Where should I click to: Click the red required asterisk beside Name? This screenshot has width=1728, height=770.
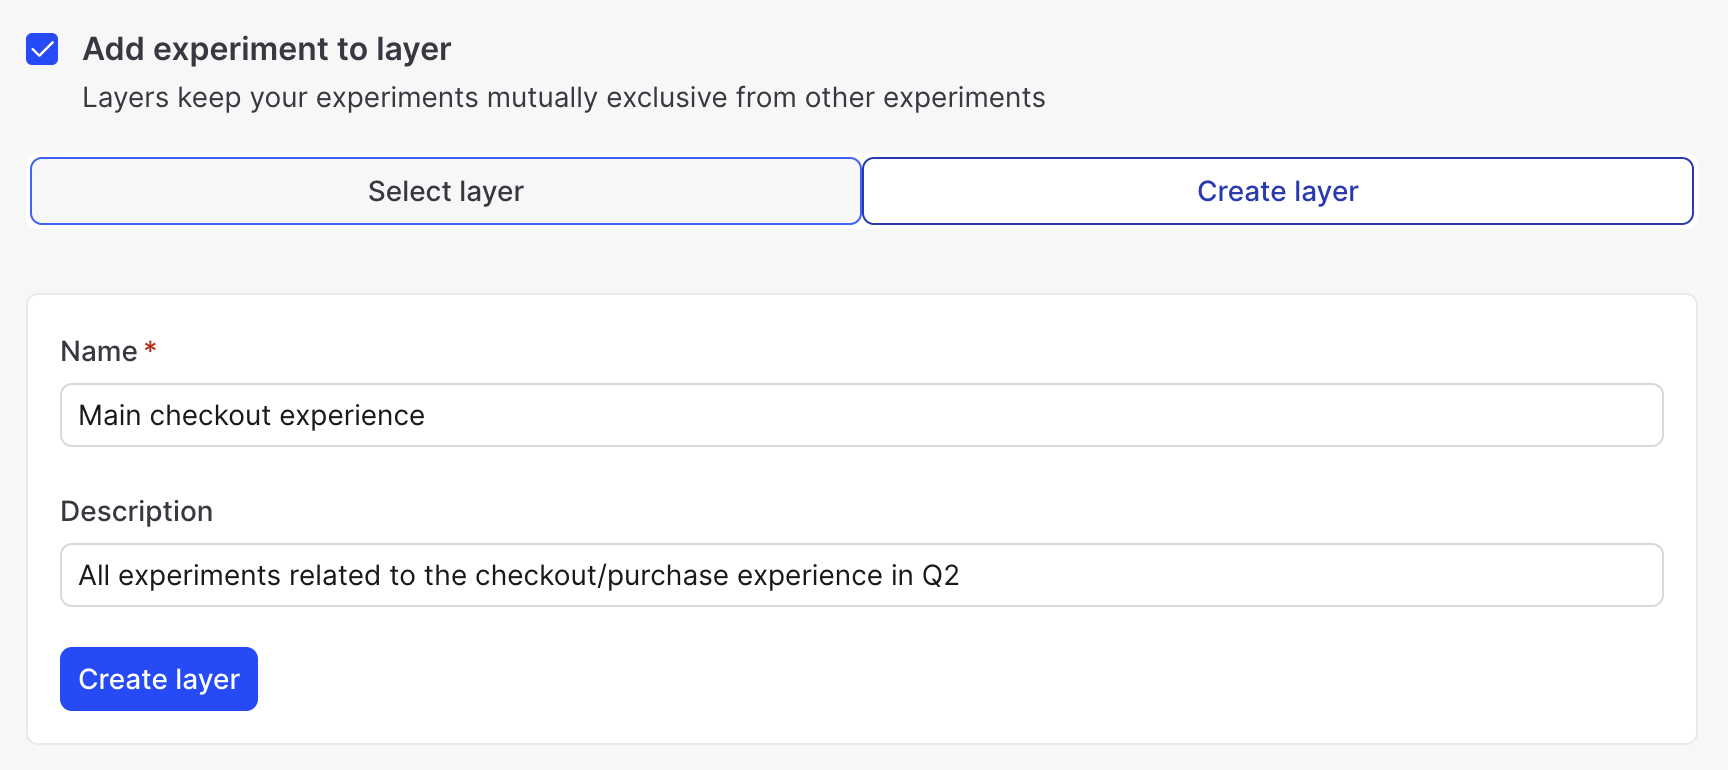coord(150,348)
